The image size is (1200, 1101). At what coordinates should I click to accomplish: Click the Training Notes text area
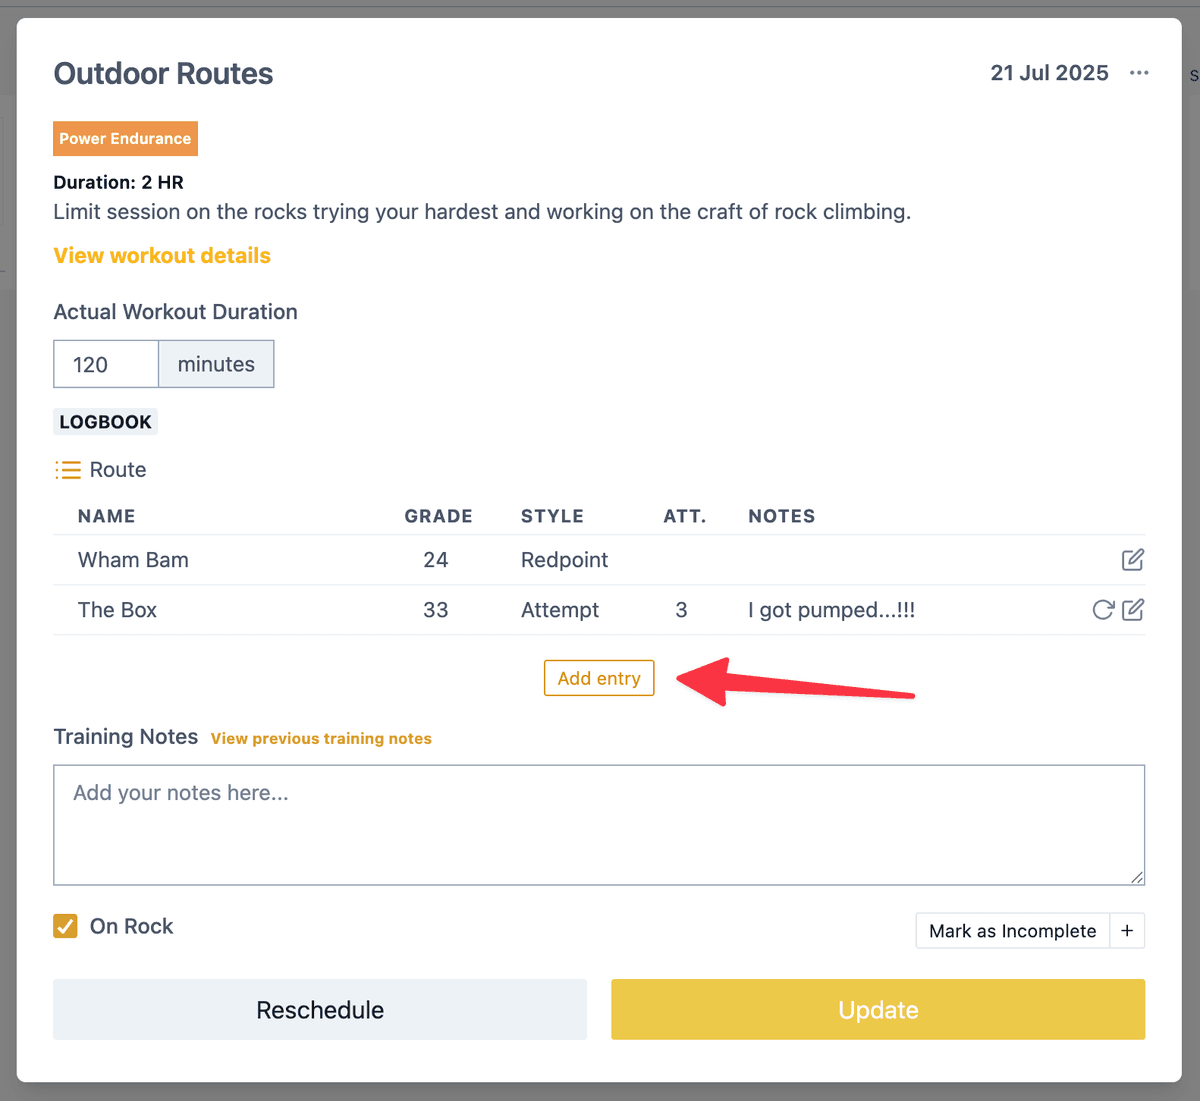(599, 825)
